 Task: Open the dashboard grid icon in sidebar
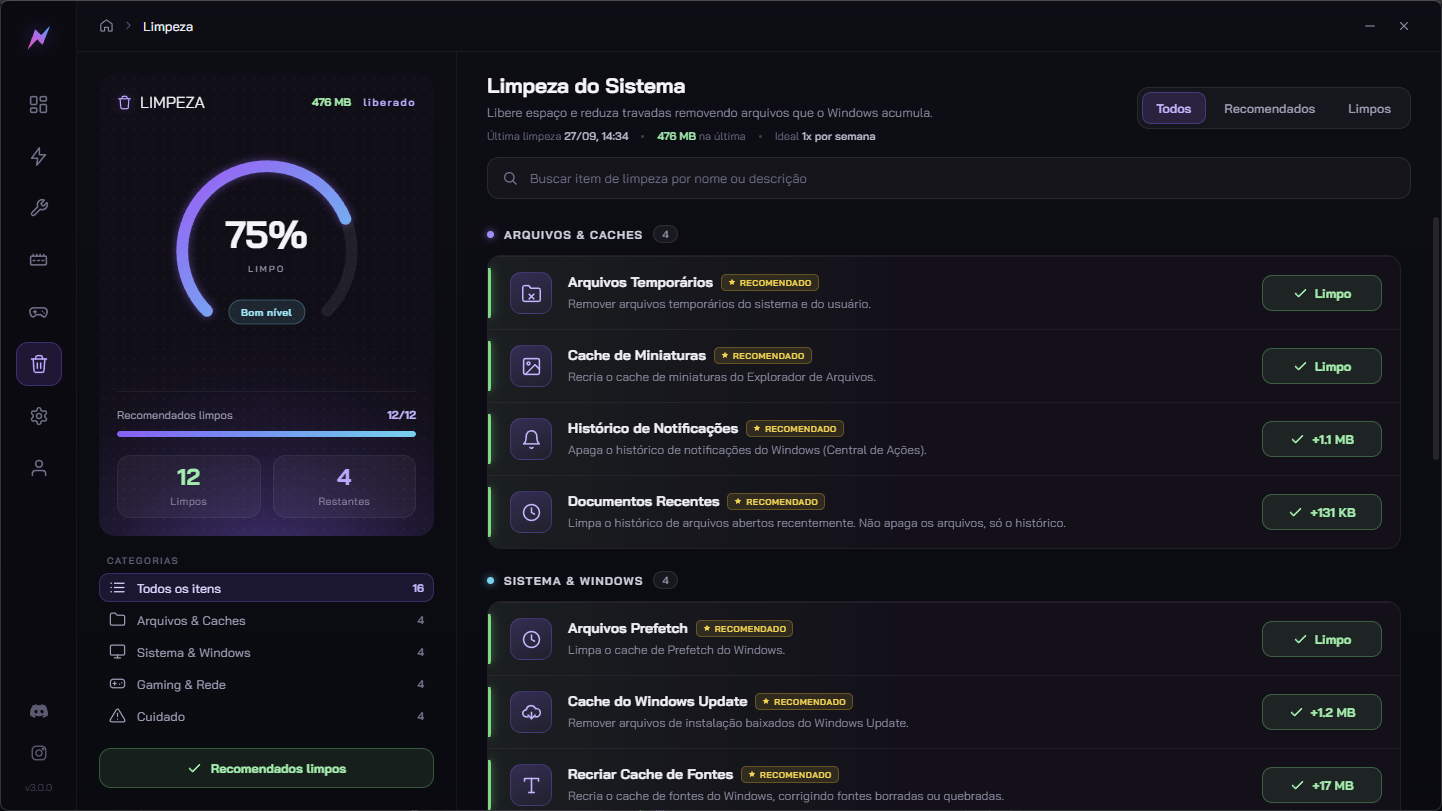[x=38, y=105]
